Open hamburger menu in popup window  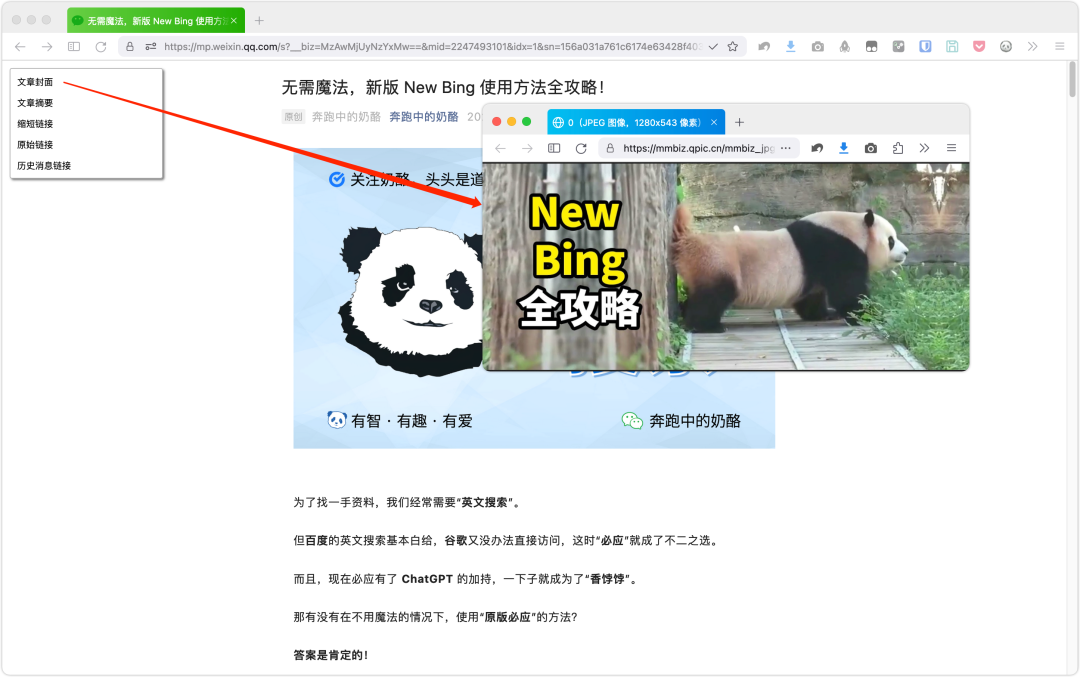click(951, 148)
